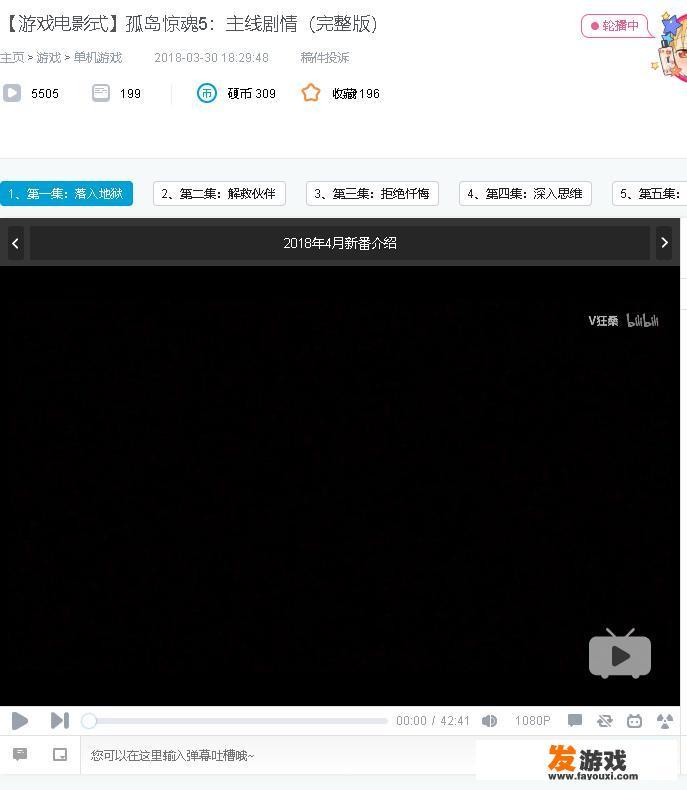The width and height of the screenshot is (687, 790).
Task: Mute the video volume icon
Action: pyautogui.click(x=489, y=721)
